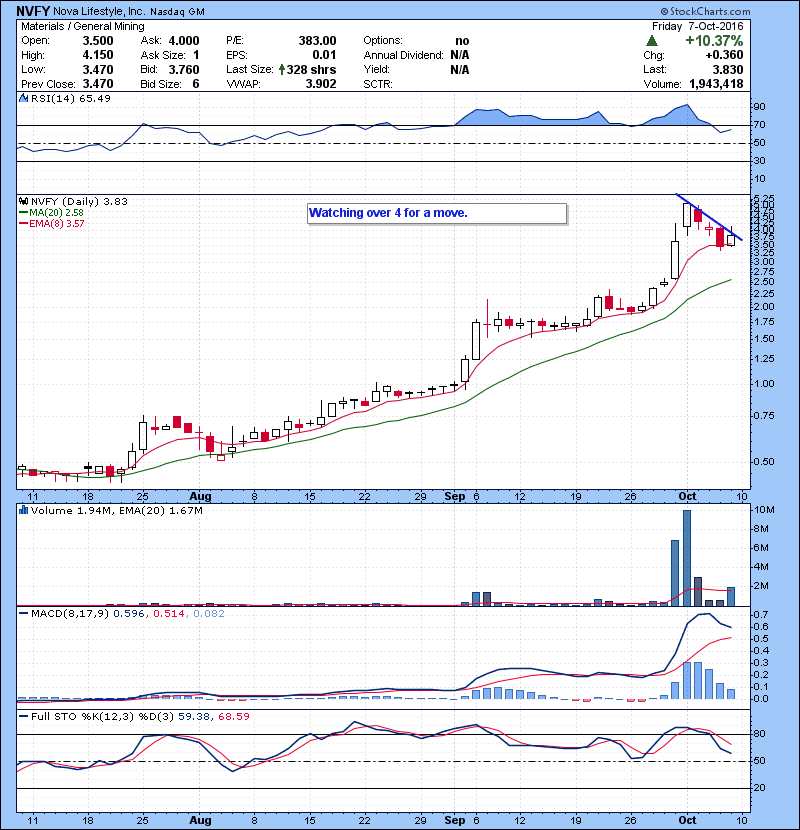800x830 pixels.
Task: Select the percent change +10.37%
Action: tap(714, 41)
